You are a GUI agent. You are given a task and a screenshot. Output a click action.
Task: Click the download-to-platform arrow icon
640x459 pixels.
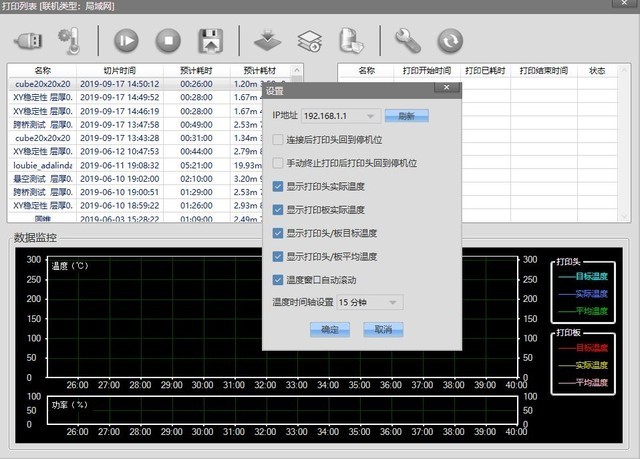267,41
